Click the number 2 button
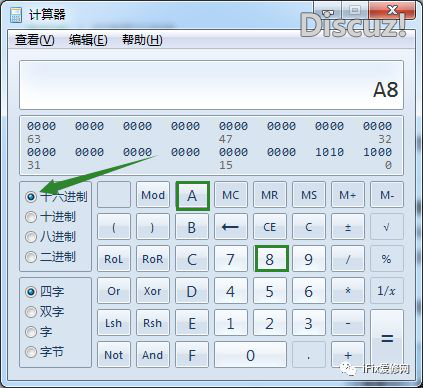Screen dimensions: 423x388 [270, 323]
